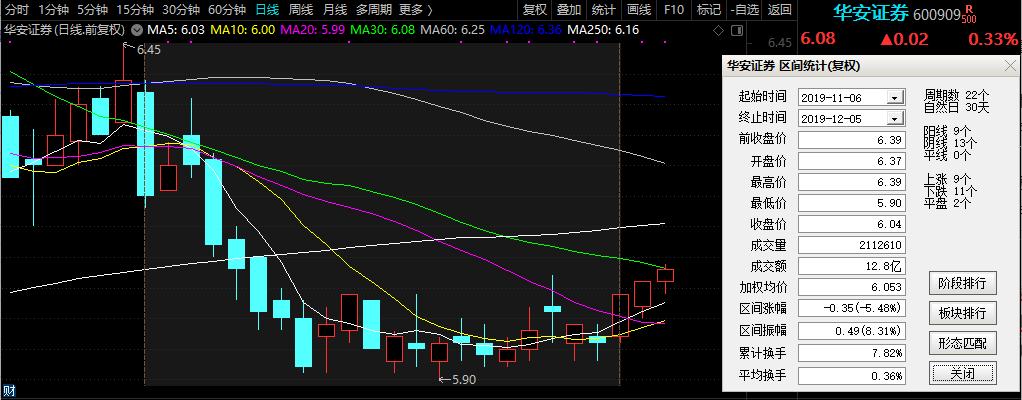1022x400 pixels.
Task: Click the MA60: 6.25 label
Action: pyautogui.click(x=452, y=30)
